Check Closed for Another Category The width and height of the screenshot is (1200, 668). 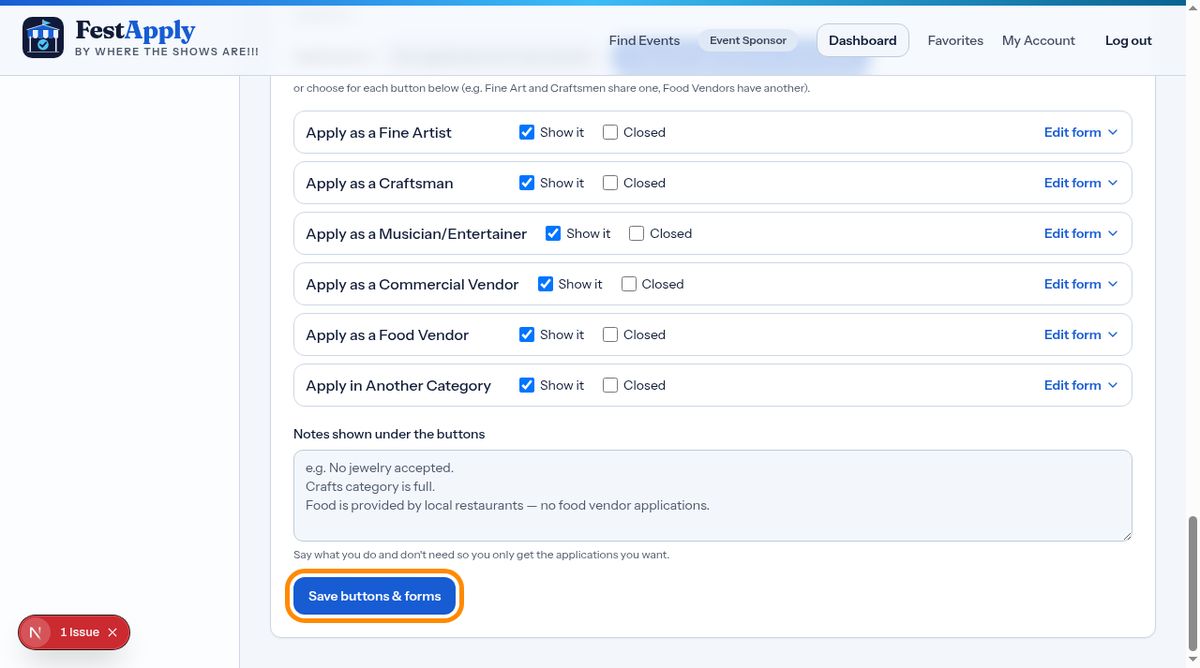pyautogui.click(x=610, y=385)
